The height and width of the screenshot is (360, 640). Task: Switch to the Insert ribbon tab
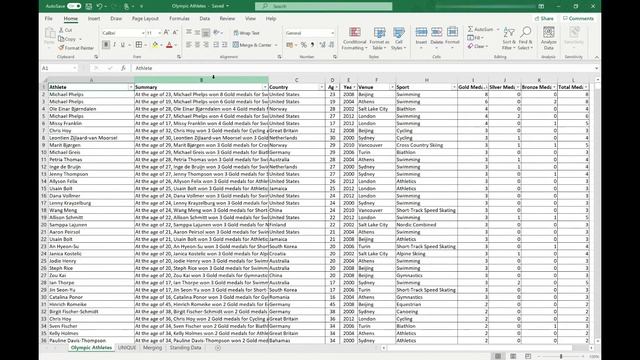tap(94, 18)
